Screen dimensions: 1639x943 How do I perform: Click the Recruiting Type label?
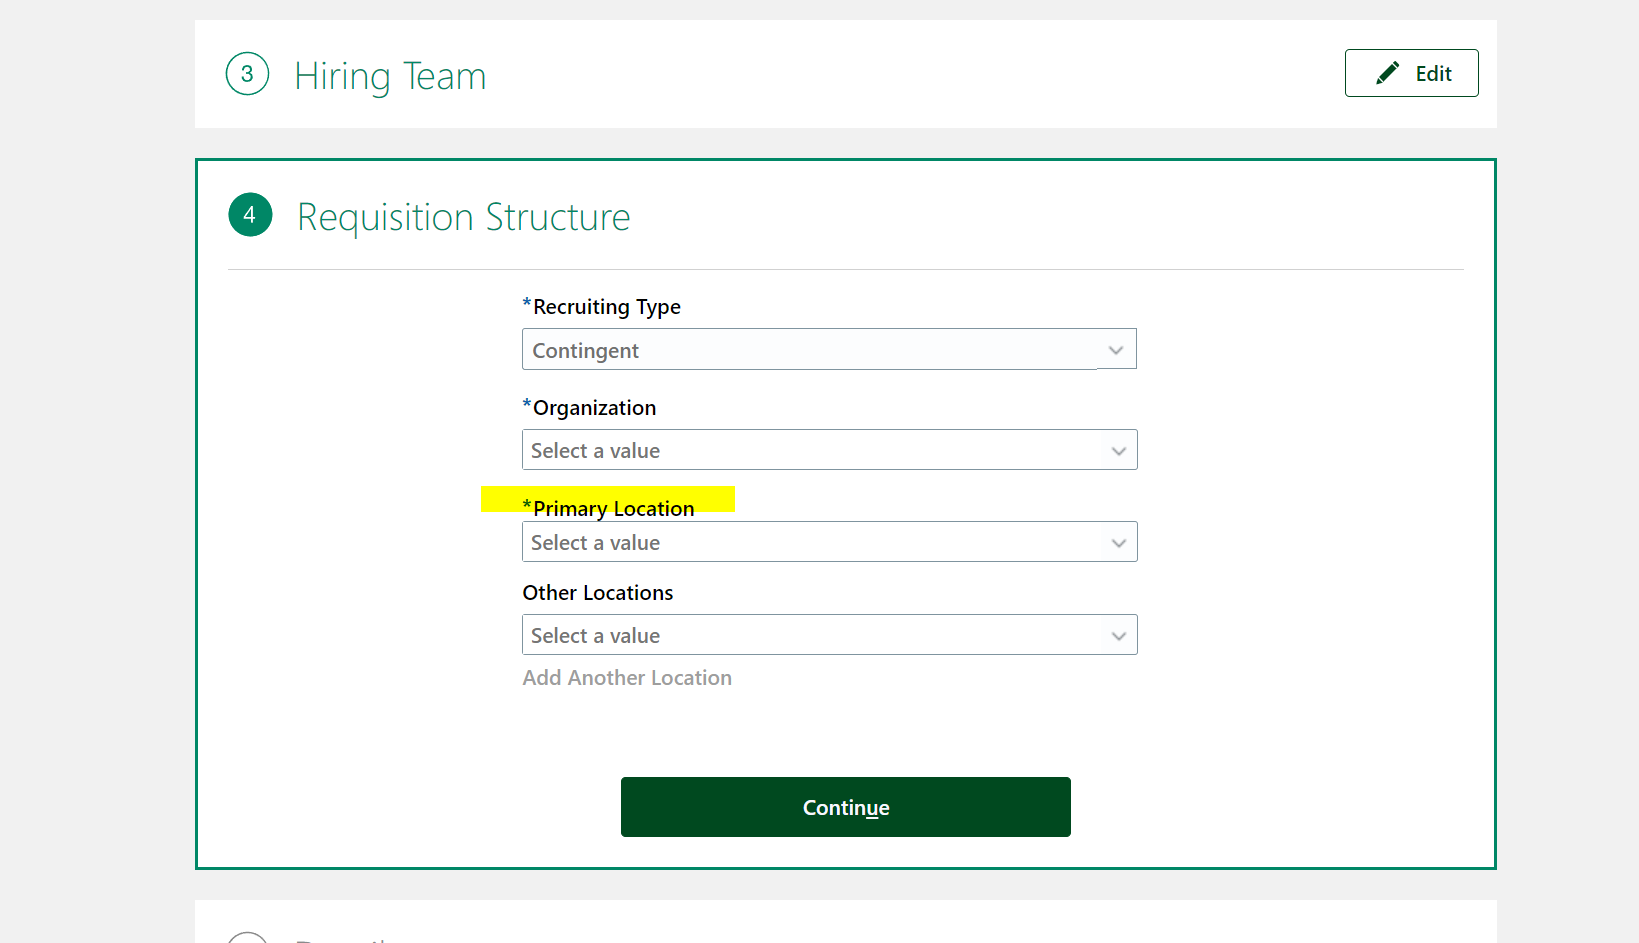(x=606, y=307)
